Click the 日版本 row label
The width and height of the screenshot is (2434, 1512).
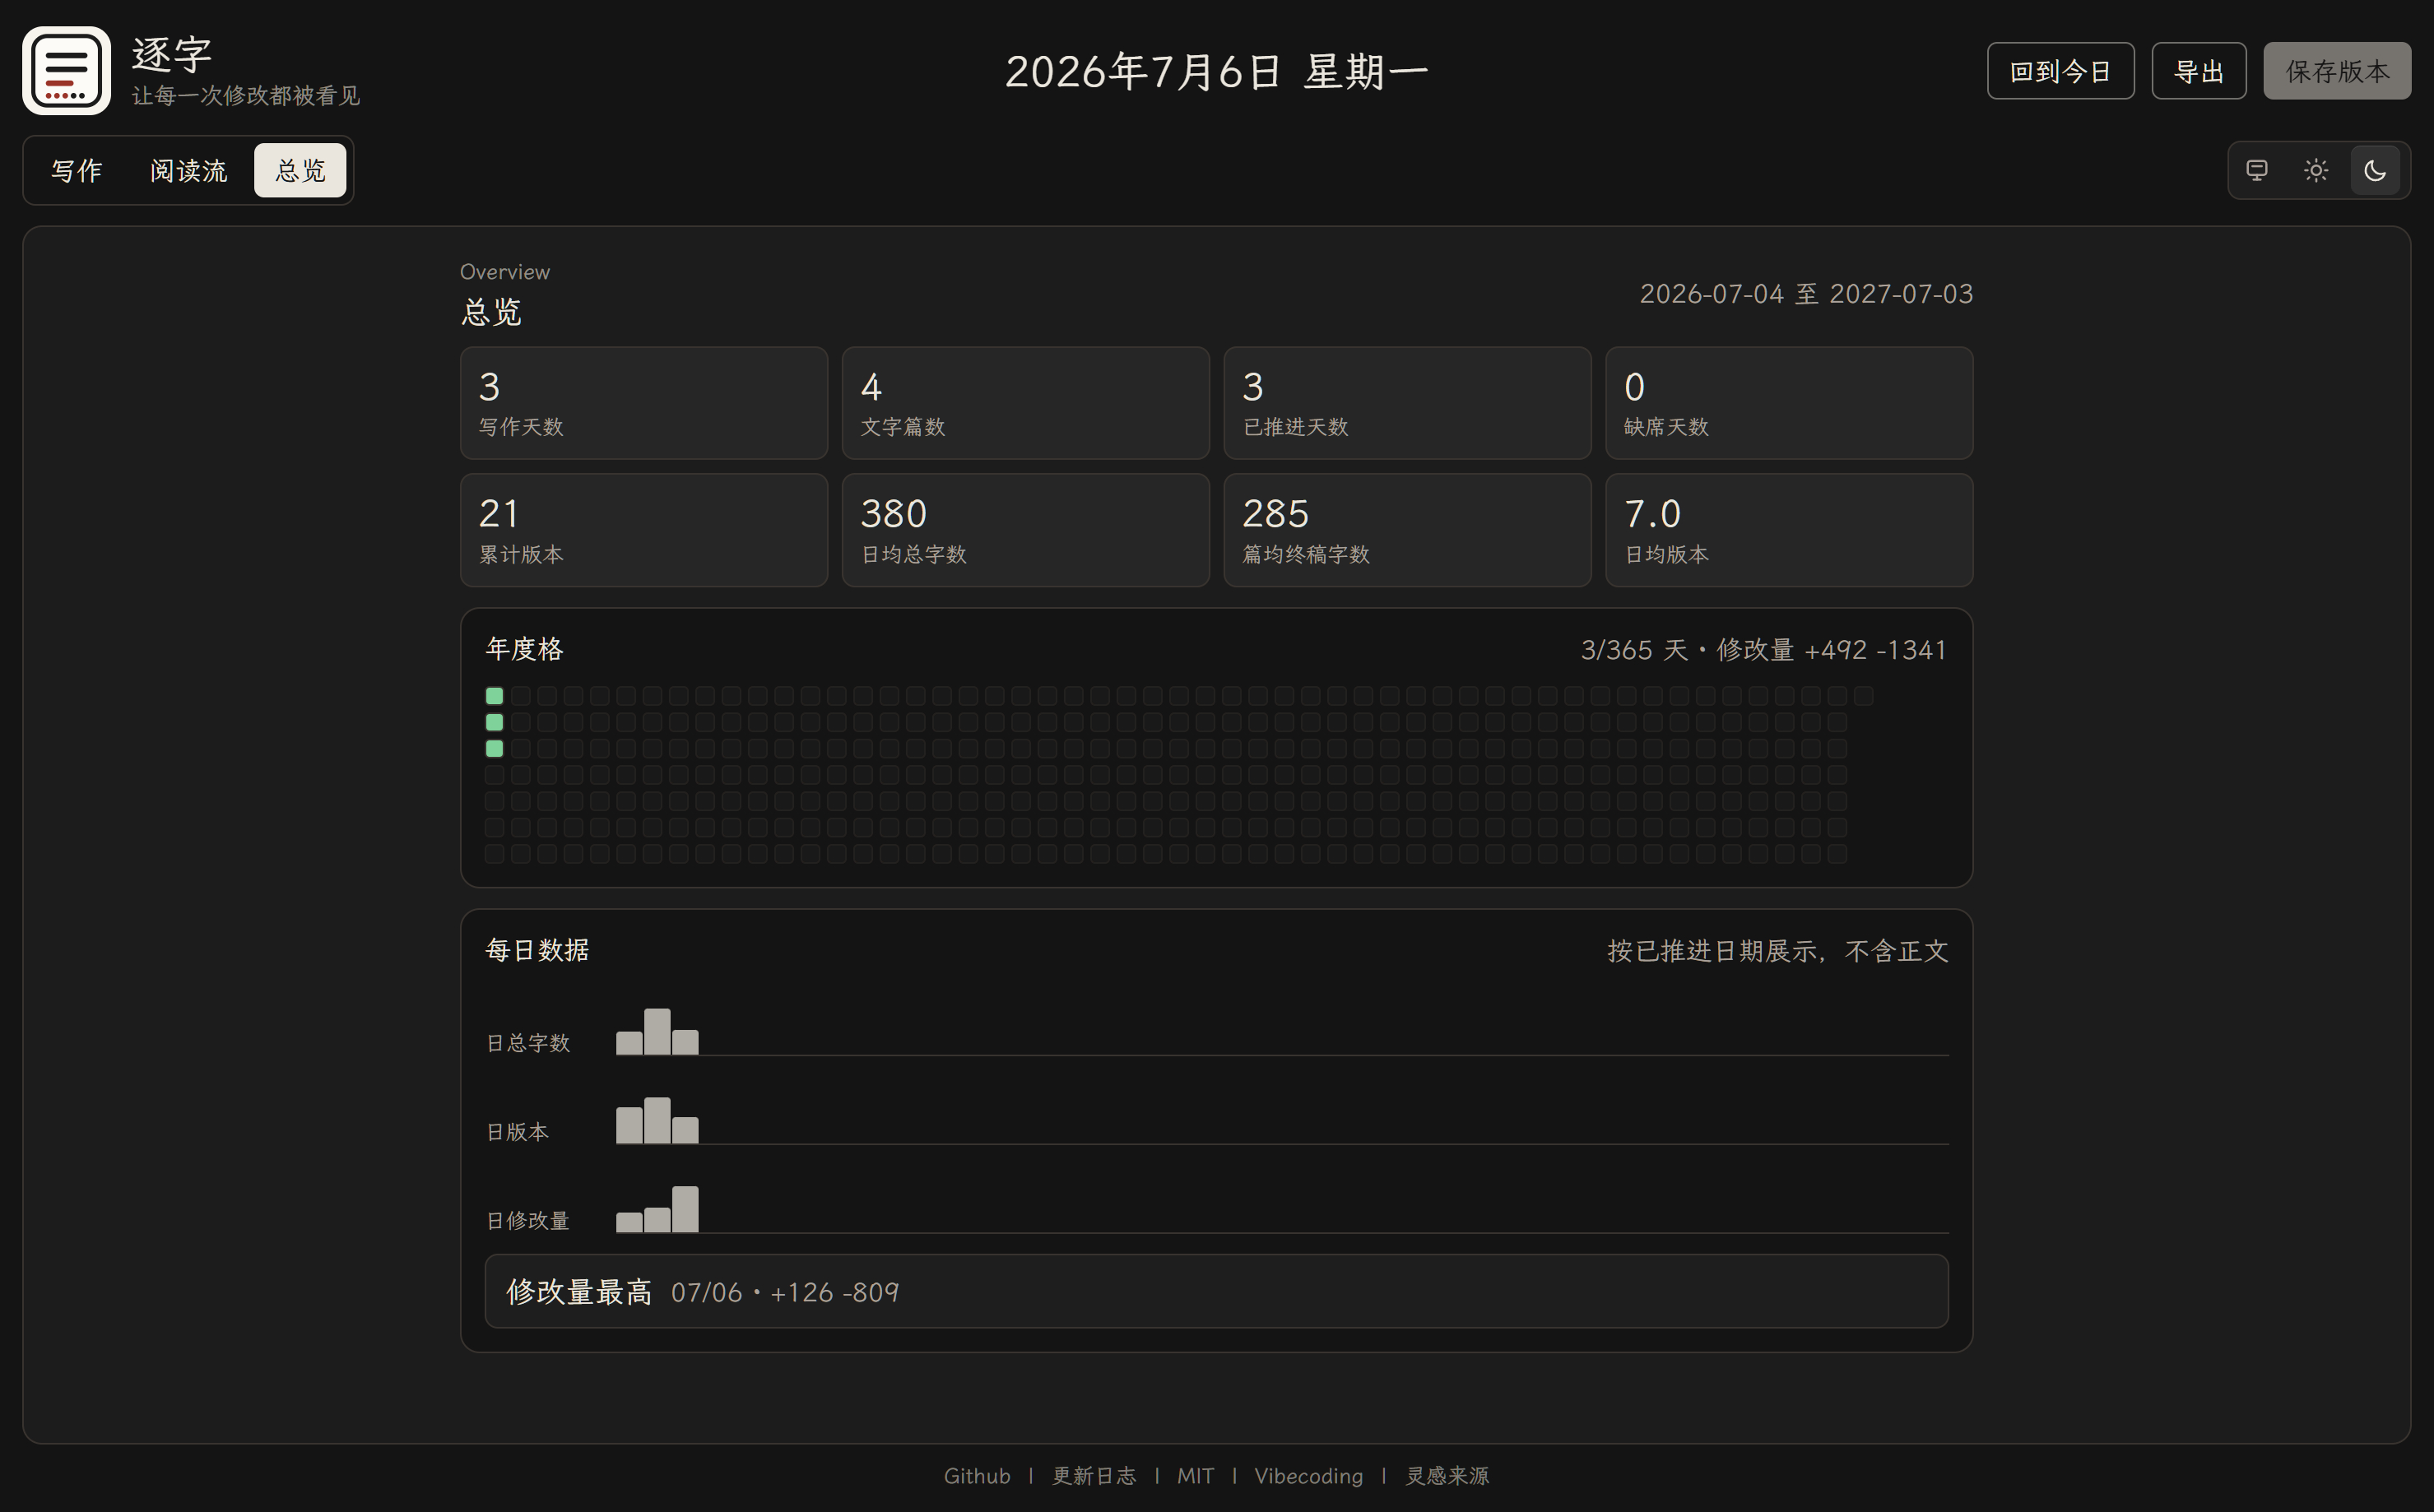coord(517,1132)
